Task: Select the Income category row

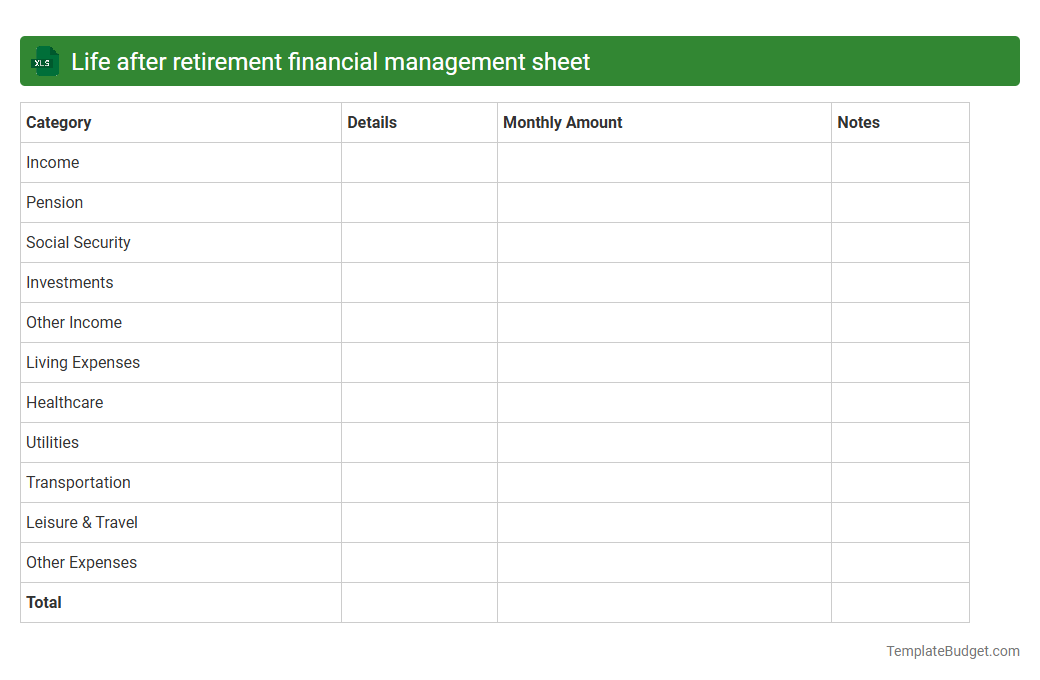Action: [52, 162]
